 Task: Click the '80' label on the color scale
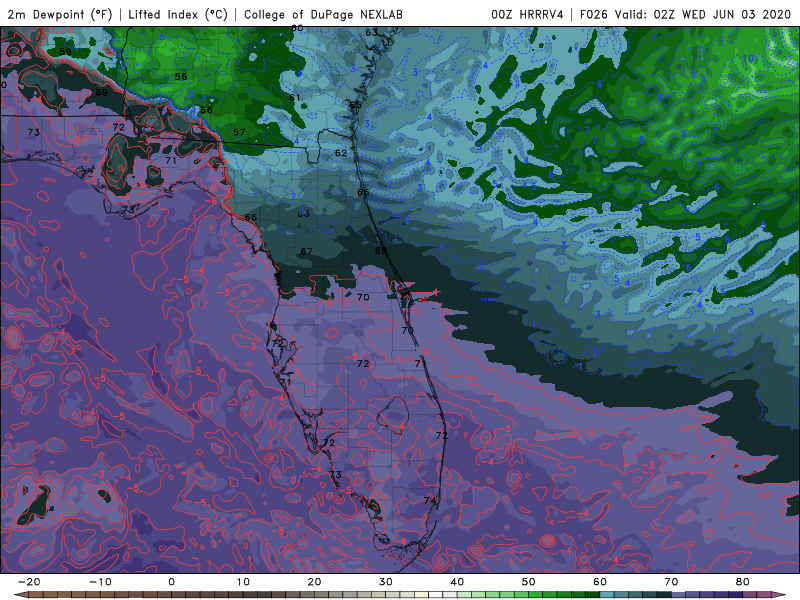click(x=743, y=582)
